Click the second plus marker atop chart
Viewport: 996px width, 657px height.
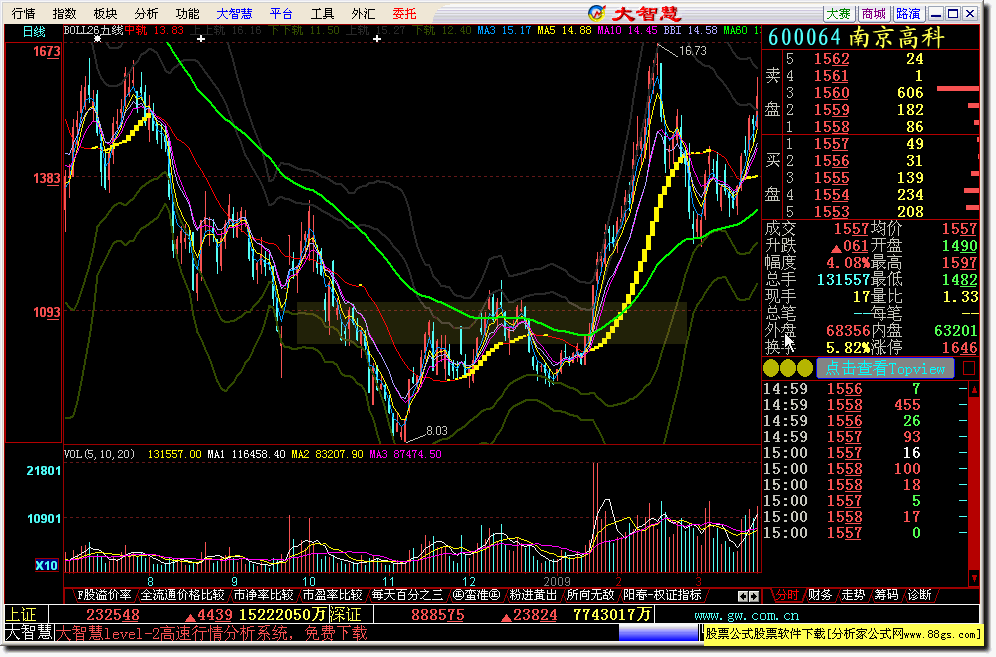pyautogui.click(x=201, y=39)
